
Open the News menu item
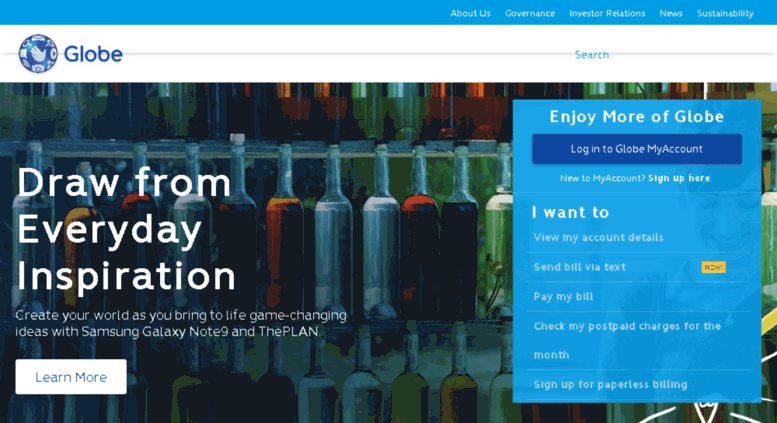tap(671, 13)
